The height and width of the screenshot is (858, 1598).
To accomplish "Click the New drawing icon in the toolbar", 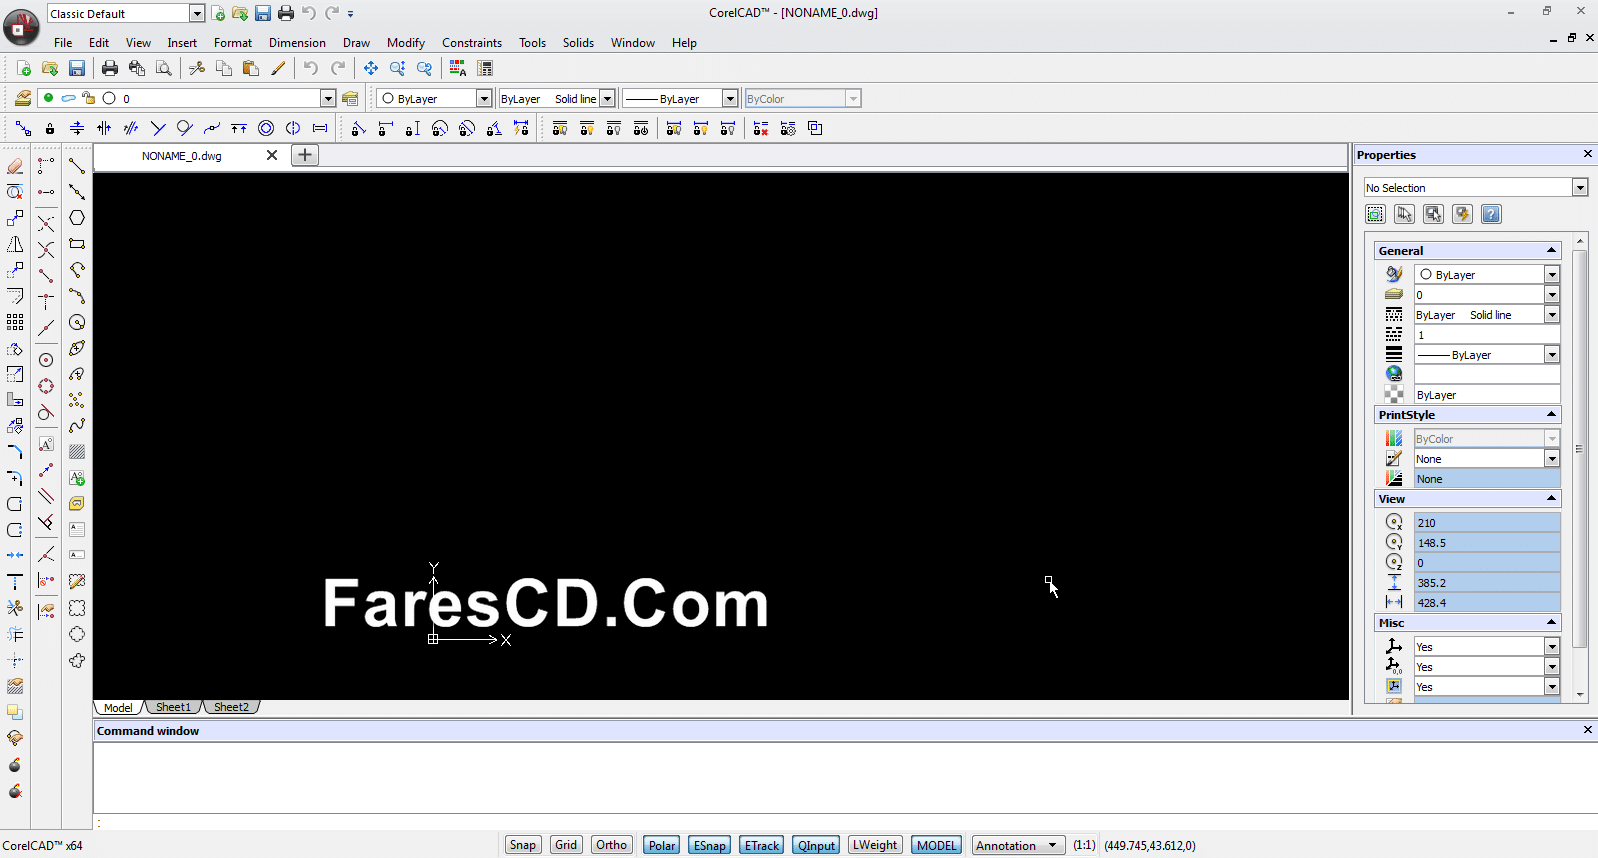I will [23, 68].
